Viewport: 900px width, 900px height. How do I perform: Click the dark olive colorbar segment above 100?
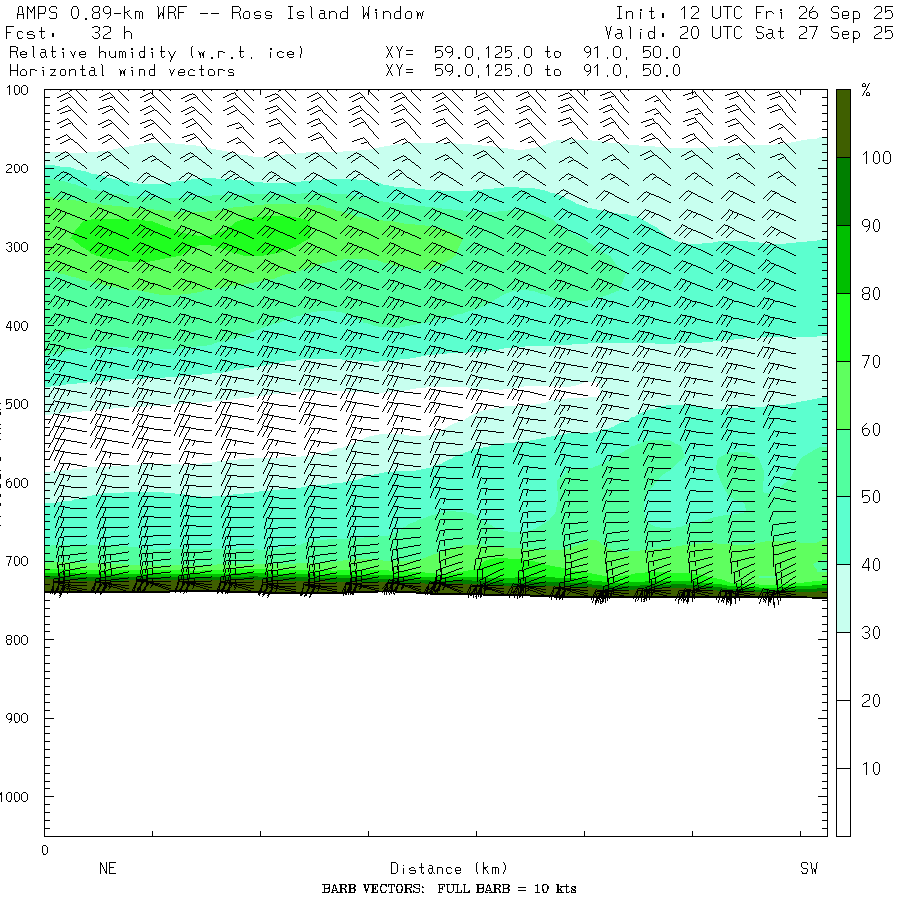(x=843, y=123)
